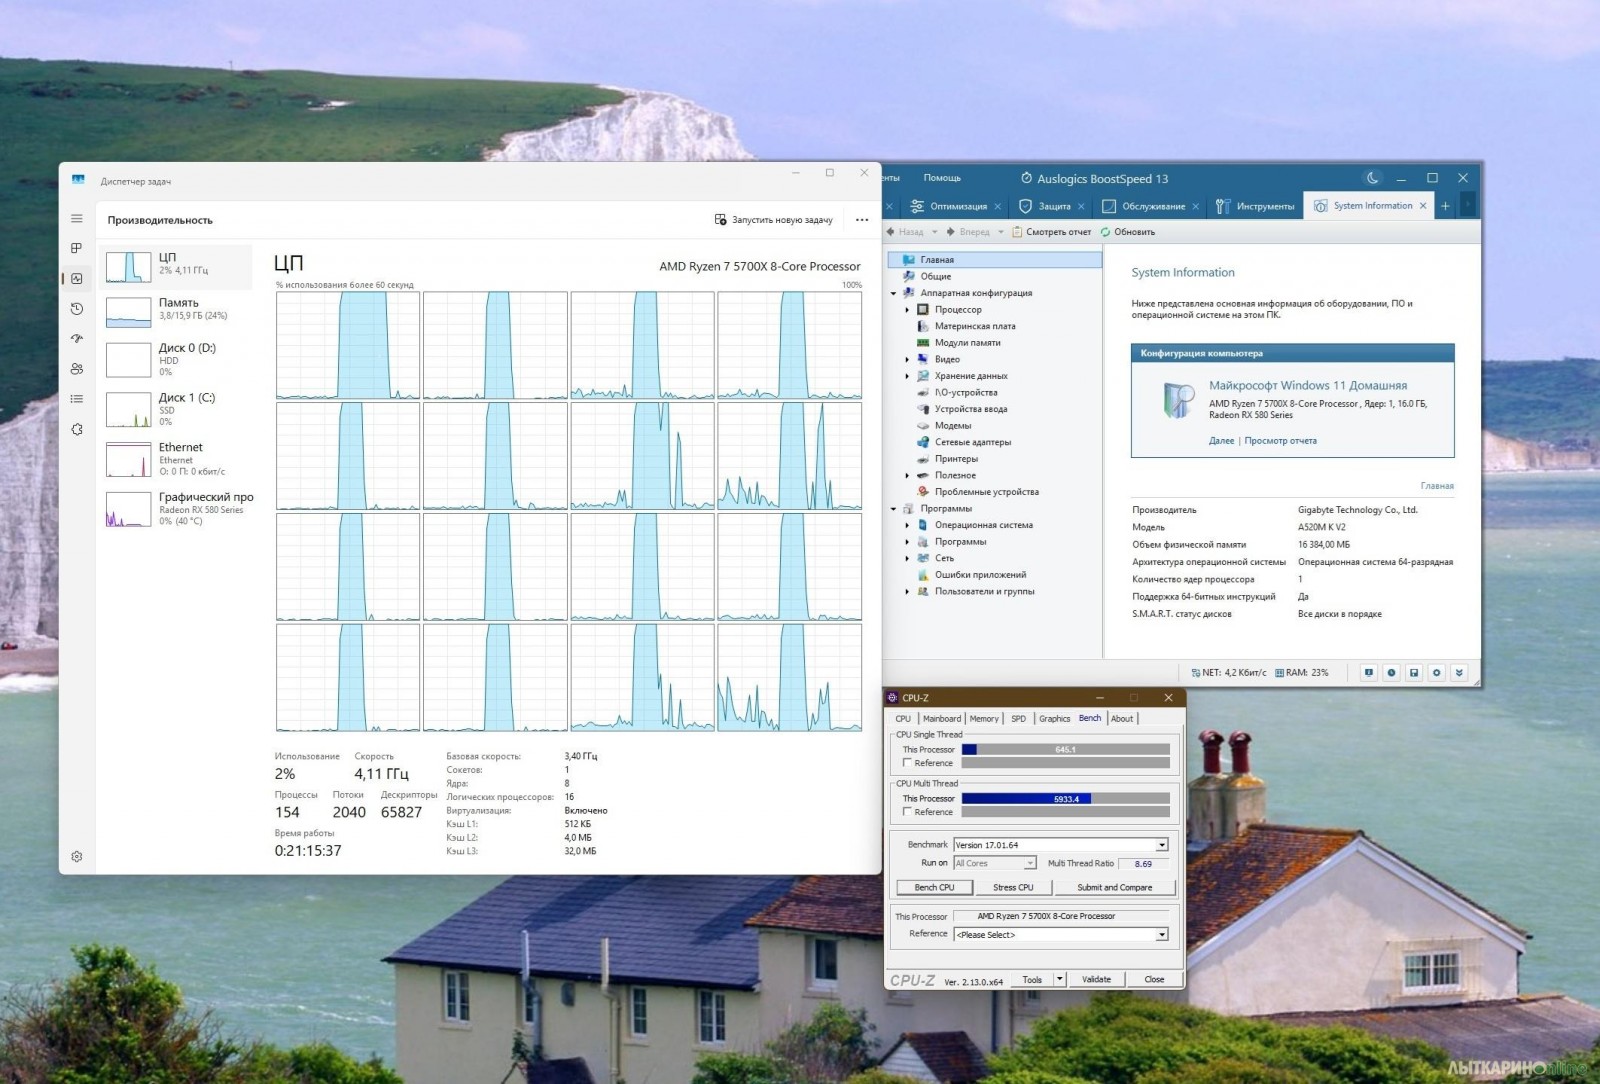Image resolution: width=1600 pixels, height=1084 pixels.
Task: Select the Performance page icon in Task Manager sidebar
Action: (77, 279)
